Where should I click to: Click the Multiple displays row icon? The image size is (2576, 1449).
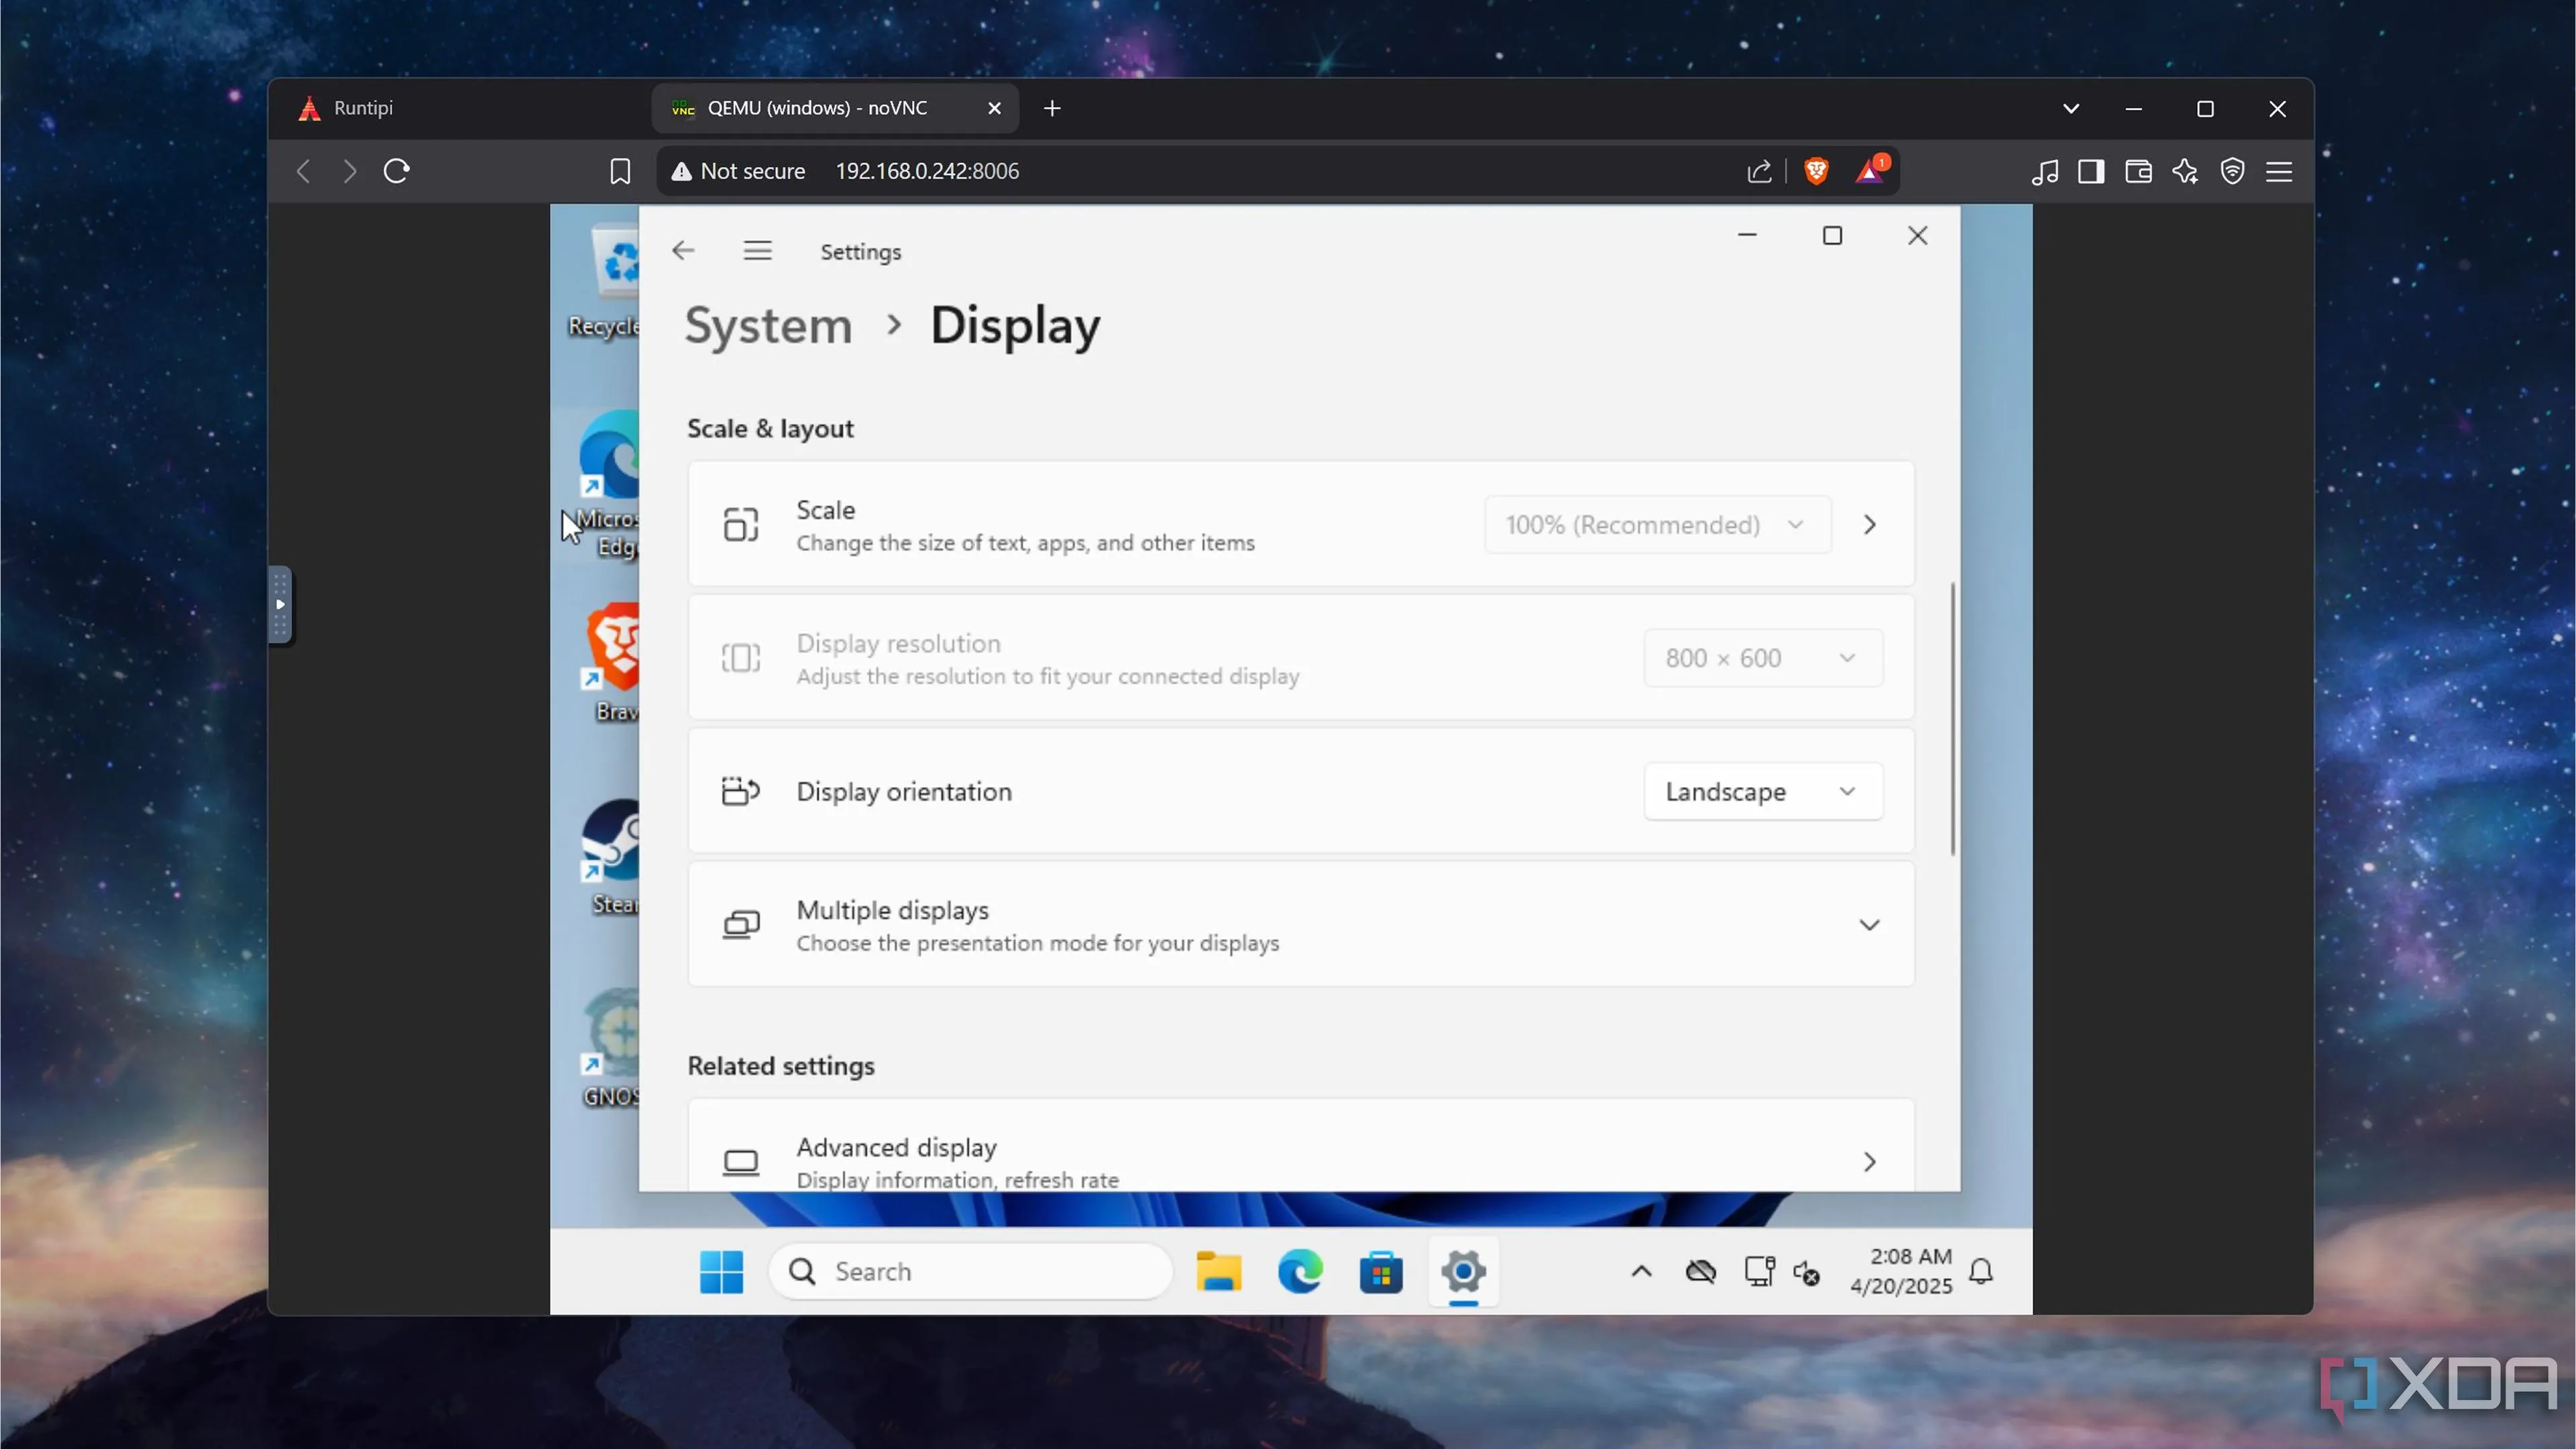(741, 925)
